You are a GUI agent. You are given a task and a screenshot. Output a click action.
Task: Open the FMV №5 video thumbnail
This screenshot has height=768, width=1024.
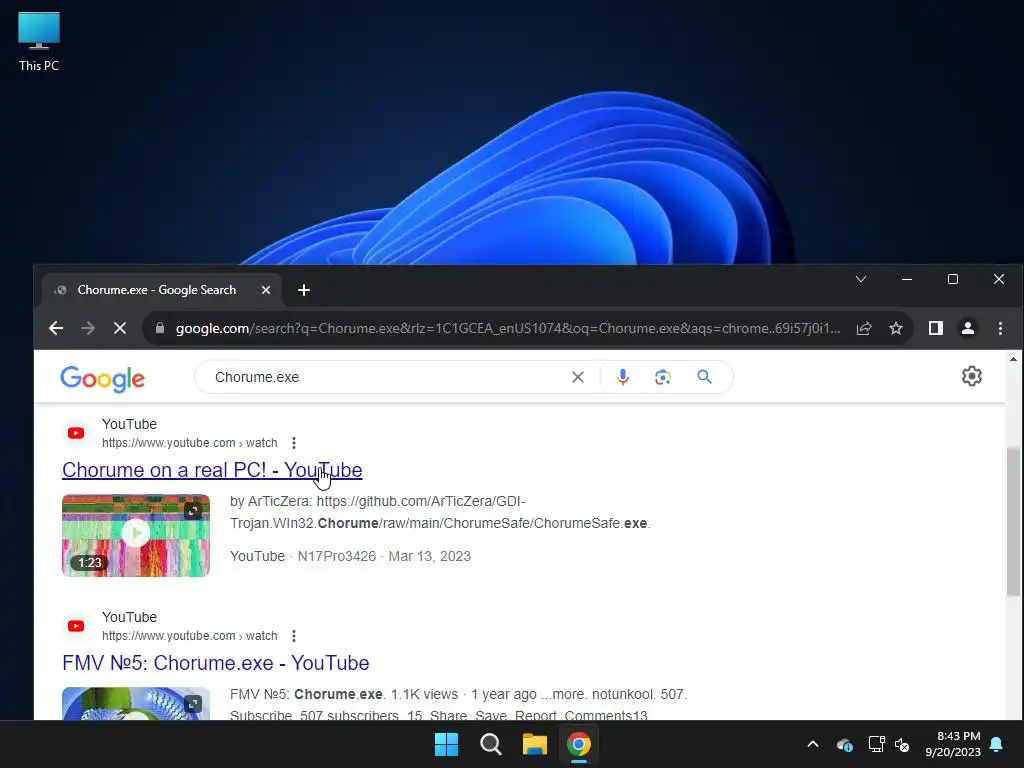pos(136,703)
